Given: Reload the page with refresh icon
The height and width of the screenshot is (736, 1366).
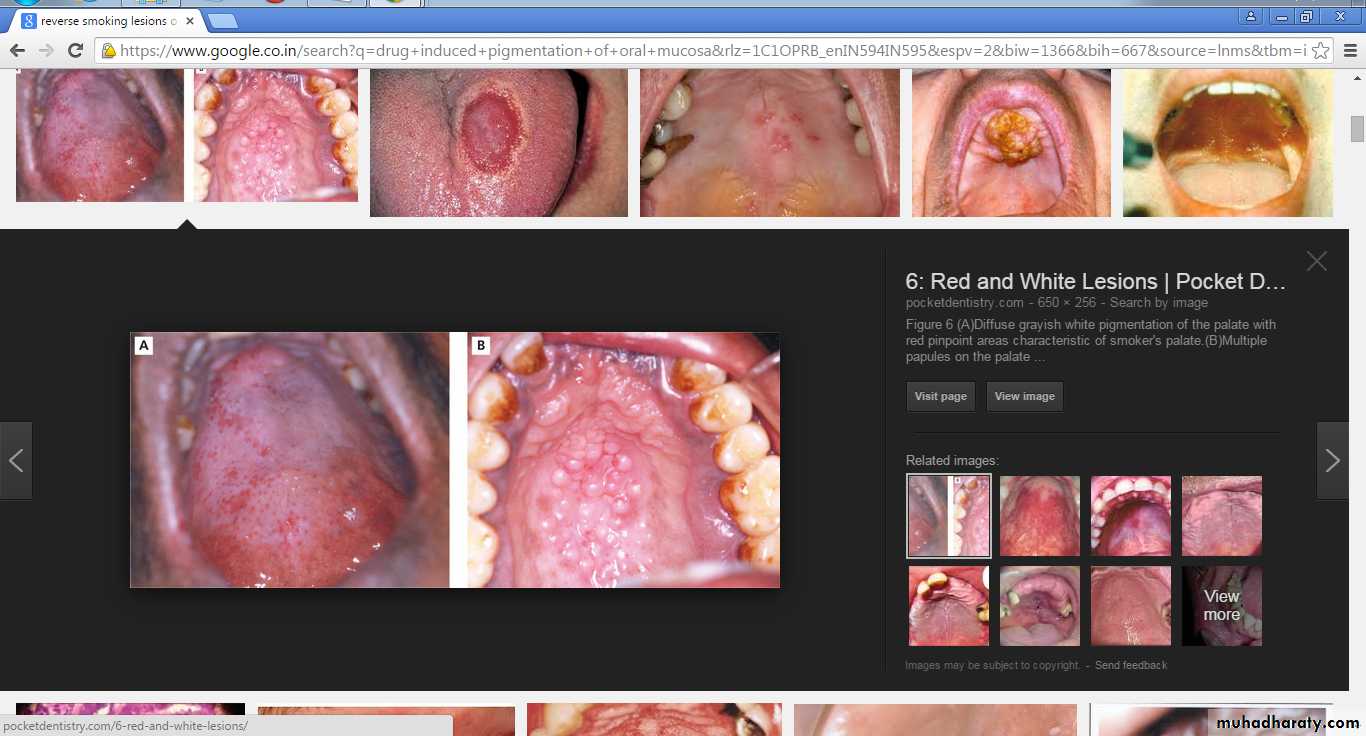Looking at the screenshot, I should [75, 50].
